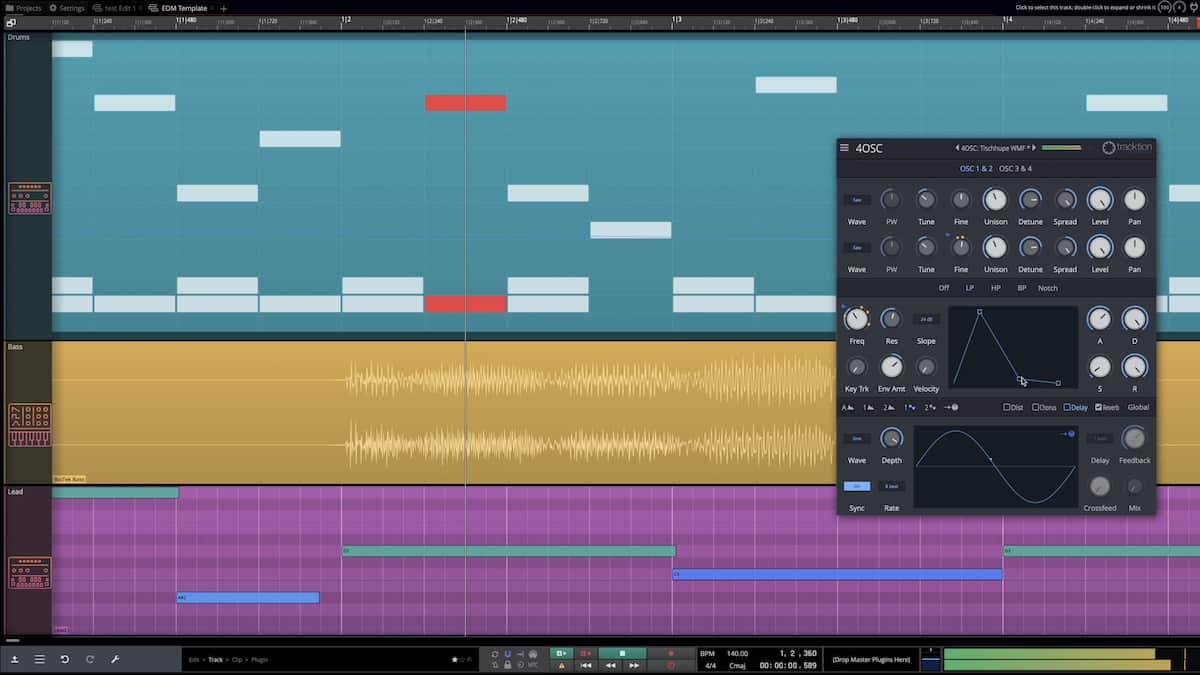Image resolution: width=1200 pixels, height=675 pixels.
Task: Open the Drums track instrument icon
Action: tap(30, 198)
